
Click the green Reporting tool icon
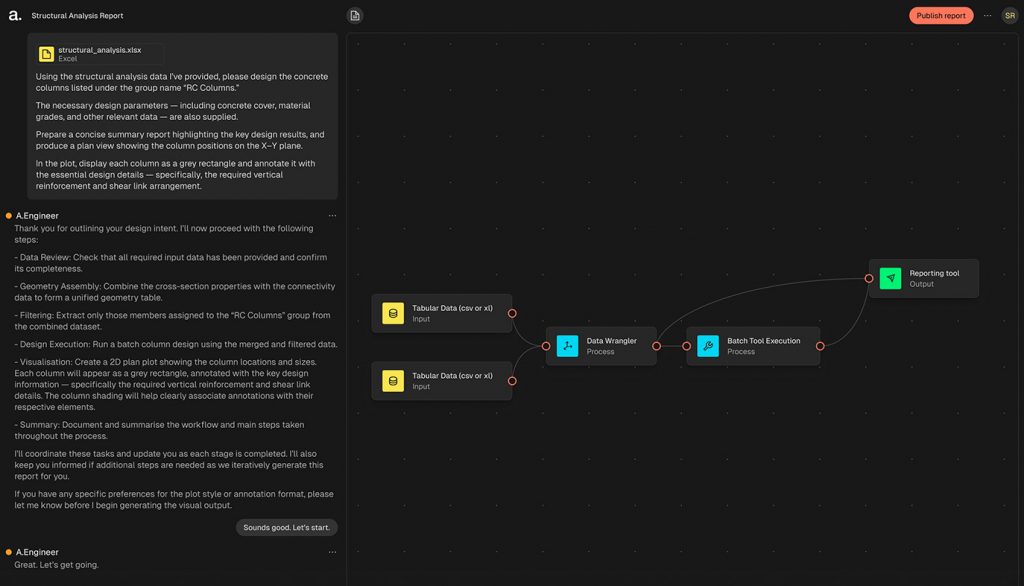pyautogui.click(x=890, y=278)
